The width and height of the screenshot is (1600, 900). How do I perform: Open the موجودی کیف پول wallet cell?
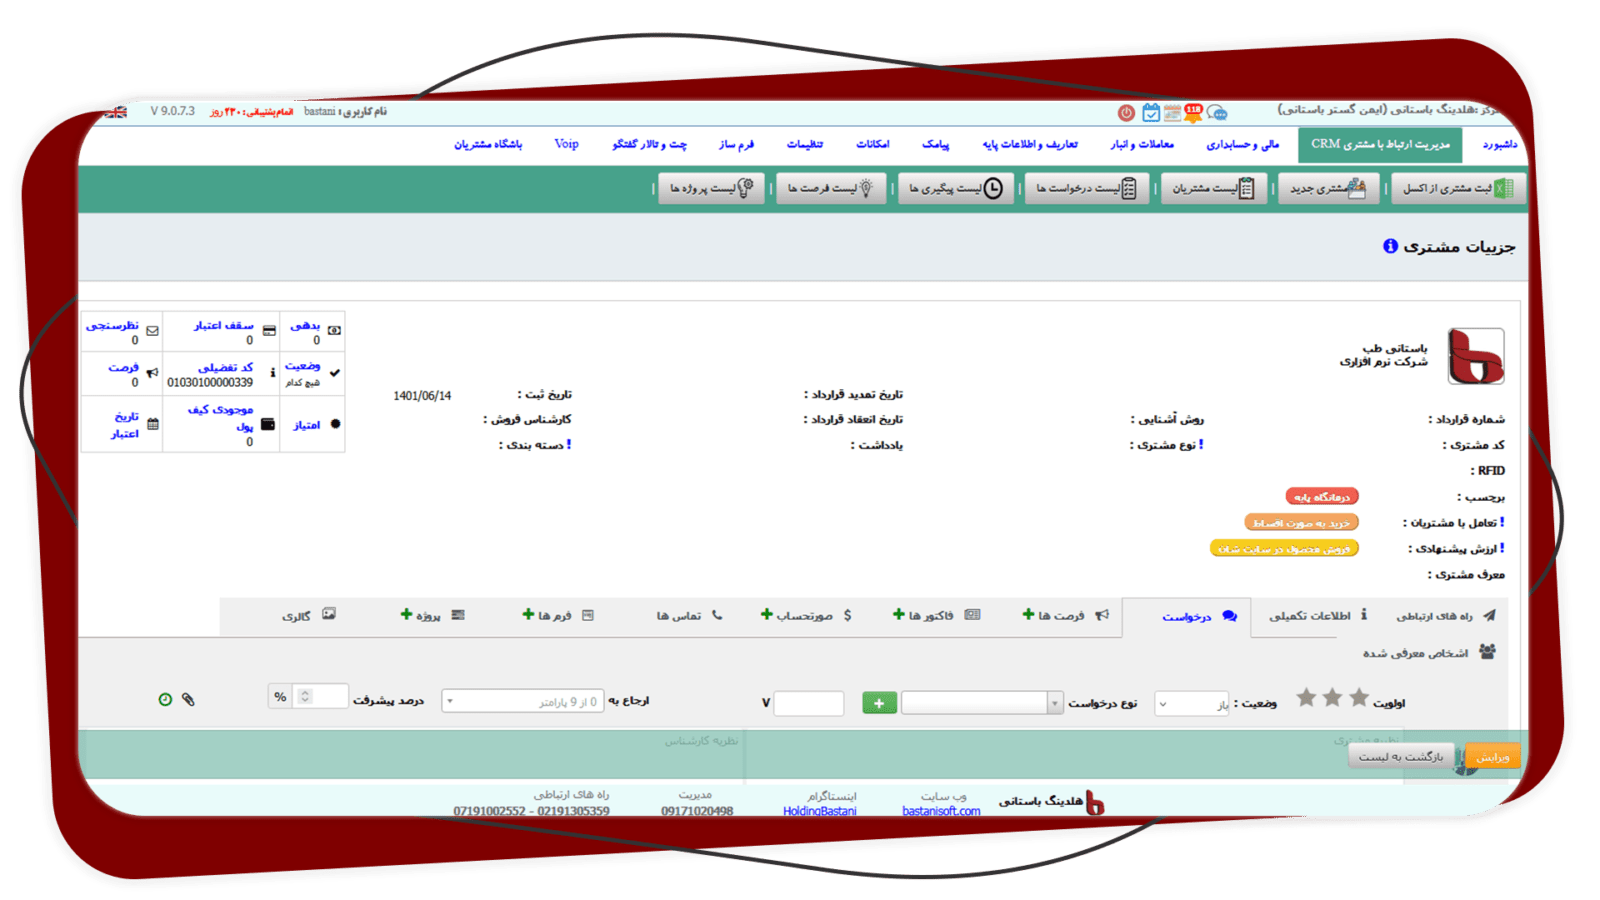click(221, 424)
